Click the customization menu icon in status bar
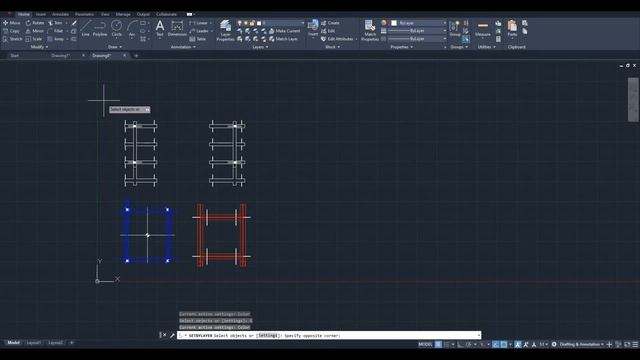Image resolution: width=640 pixels, height=360 pixels. 635,344
